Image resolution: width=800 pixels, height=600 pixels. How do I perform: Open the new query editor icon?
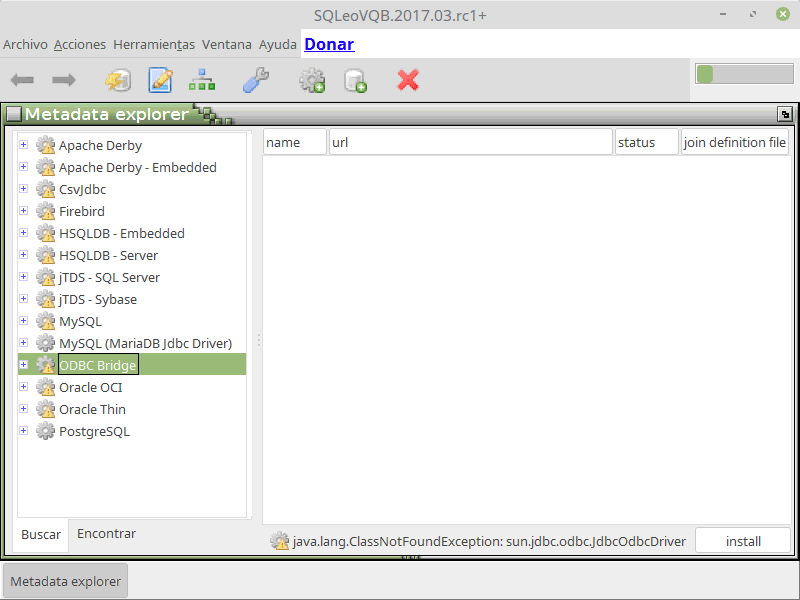click(160, 80)
